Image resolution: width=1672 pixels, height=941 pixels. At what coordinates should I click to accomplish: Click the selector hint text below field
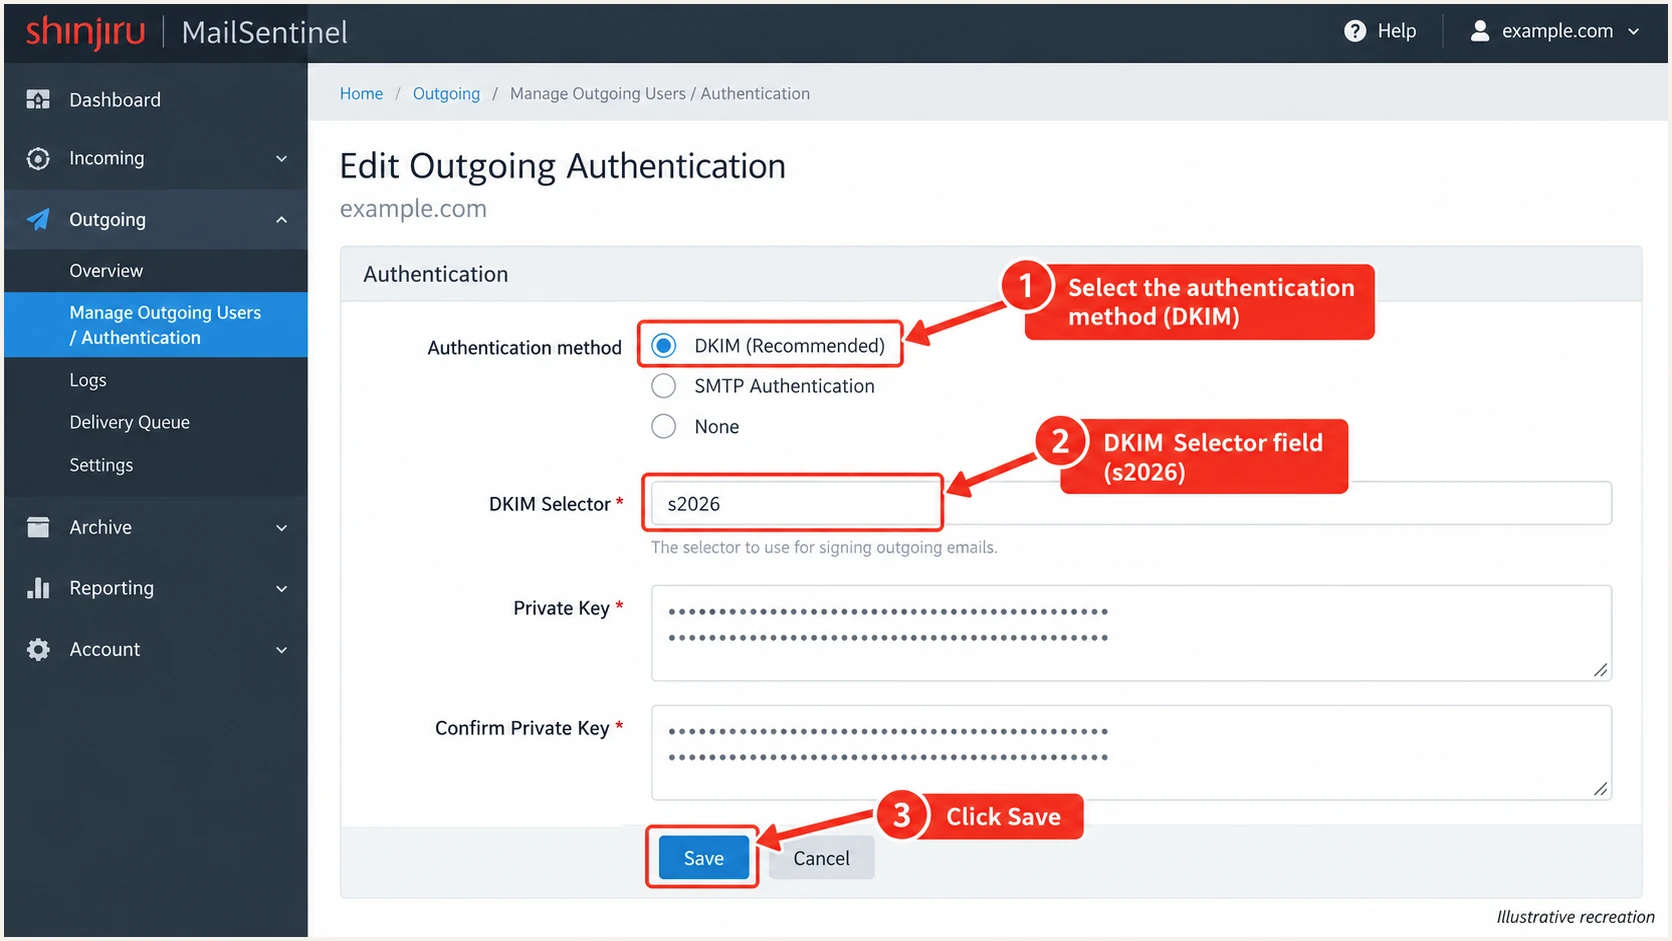point(824,547)
